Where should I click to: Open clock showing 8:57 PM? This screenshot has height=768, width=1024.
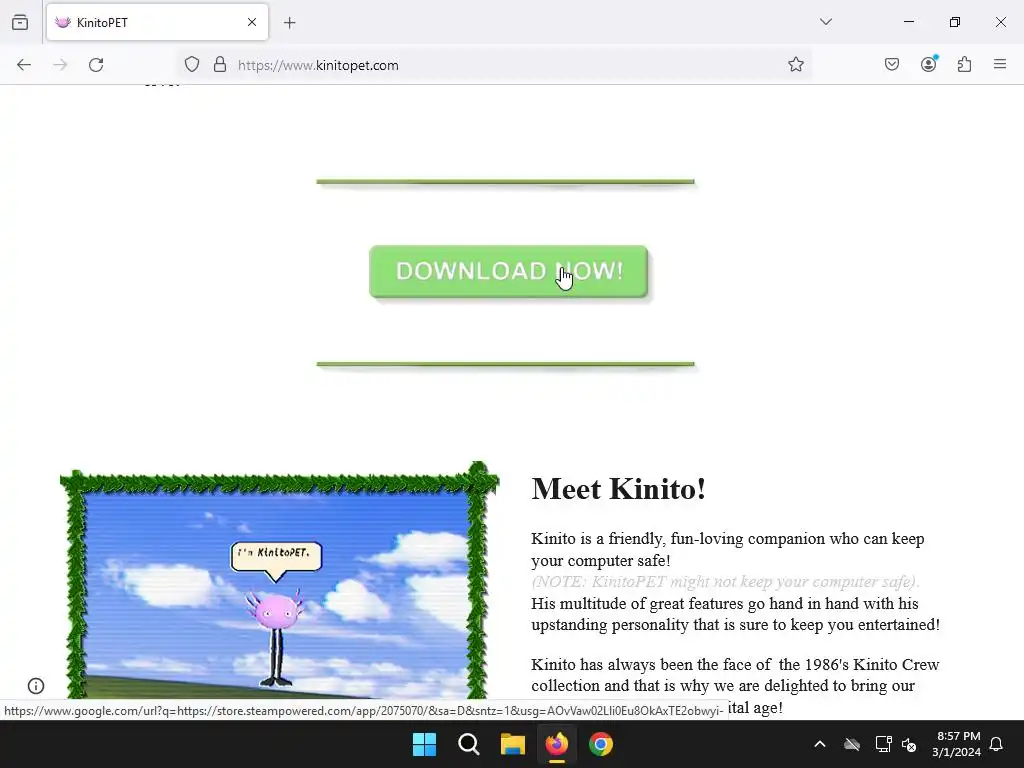point(957,744)
